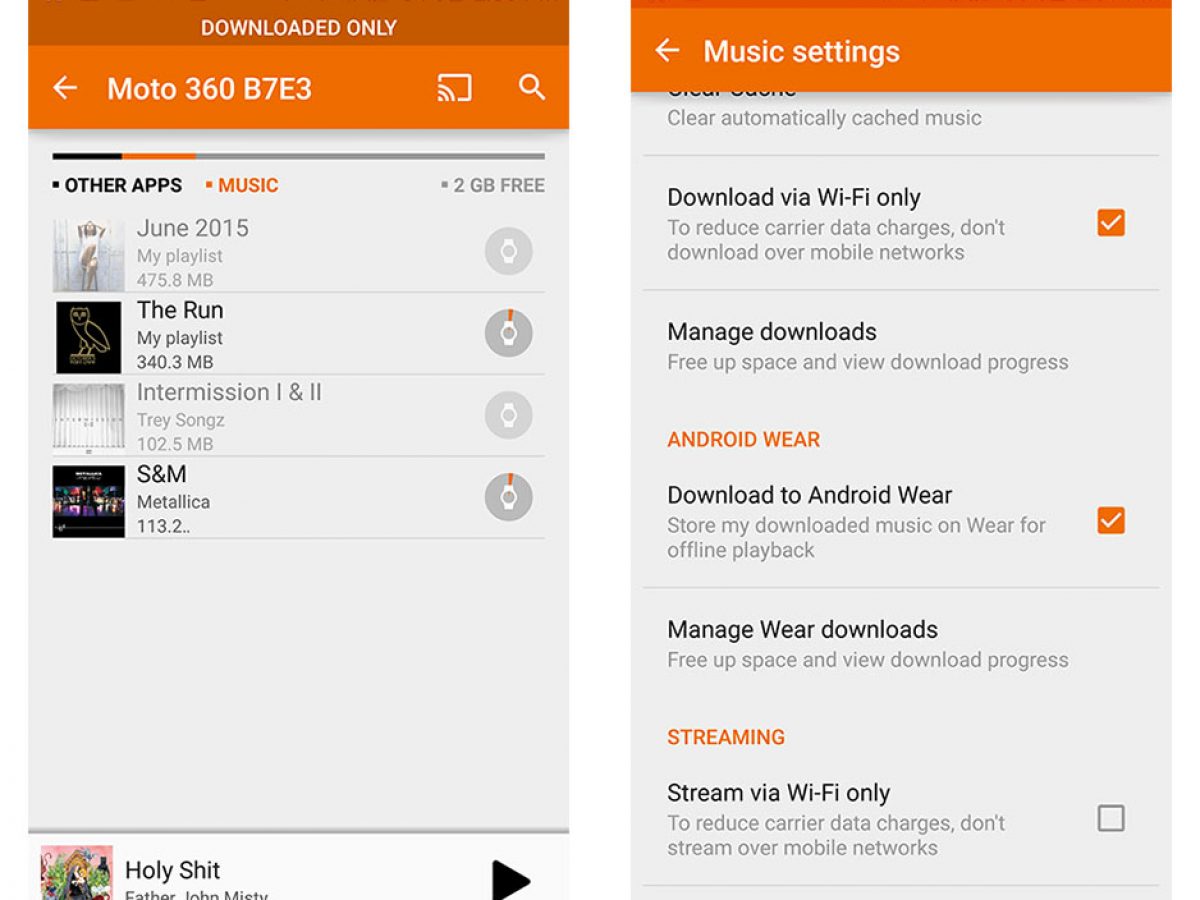
Task: Open Manage Wear downloads setting
Action: pyautogui.click(x=900, y=644)
